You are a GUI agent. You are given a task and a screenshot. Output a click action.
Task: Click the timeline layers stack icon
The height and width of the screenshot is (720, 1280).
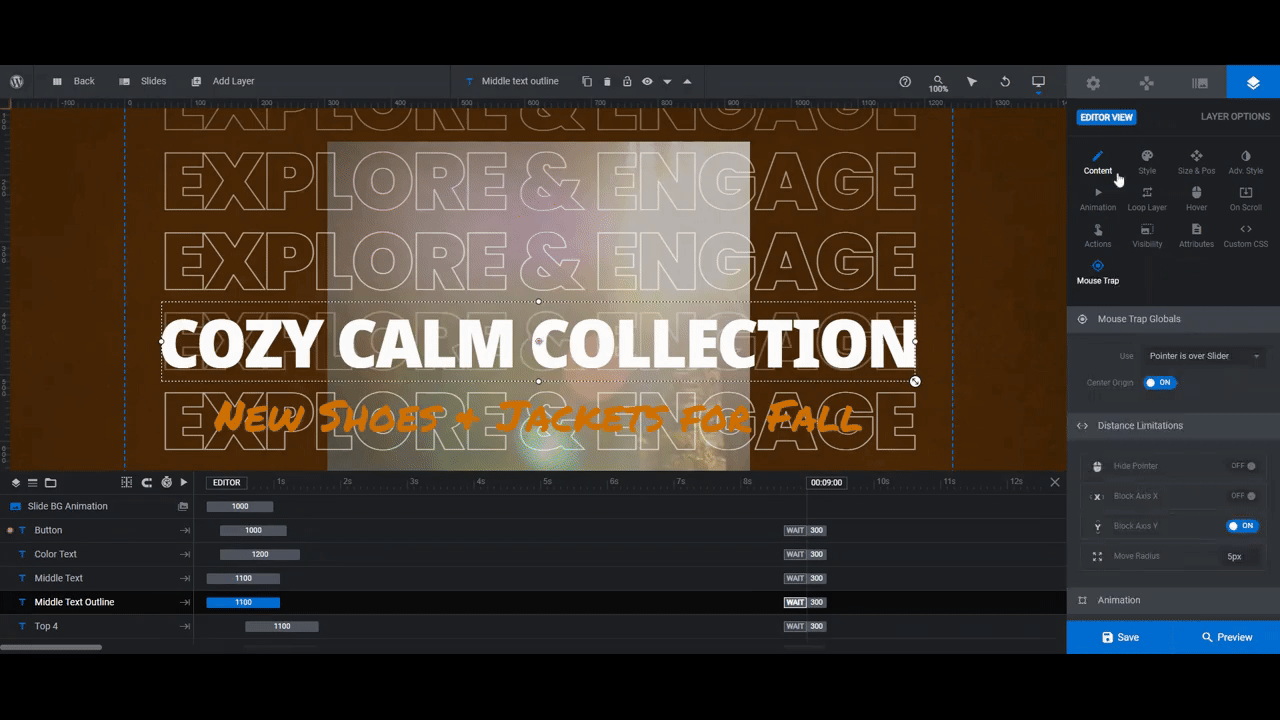click(15, 482)
